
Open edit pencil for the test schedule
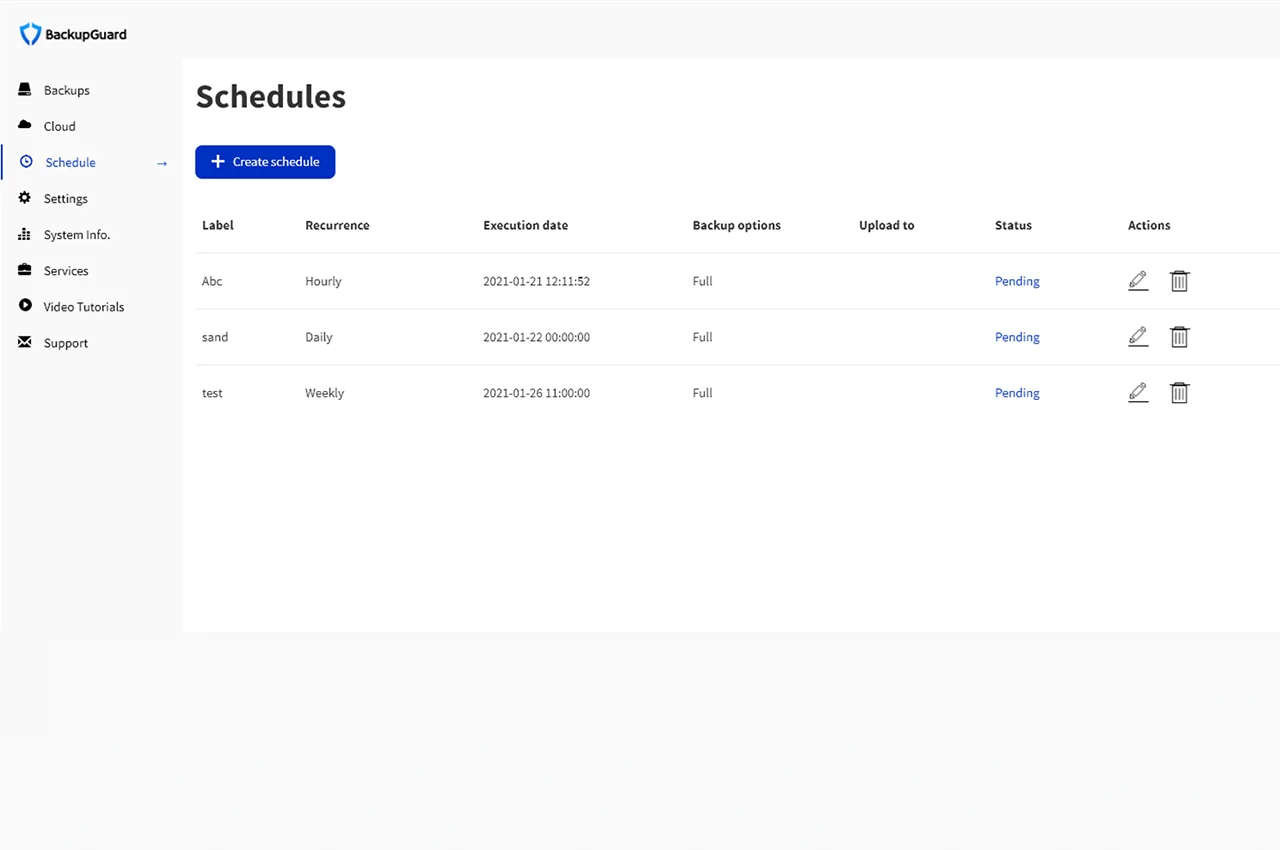click(x=1138, y=393)
